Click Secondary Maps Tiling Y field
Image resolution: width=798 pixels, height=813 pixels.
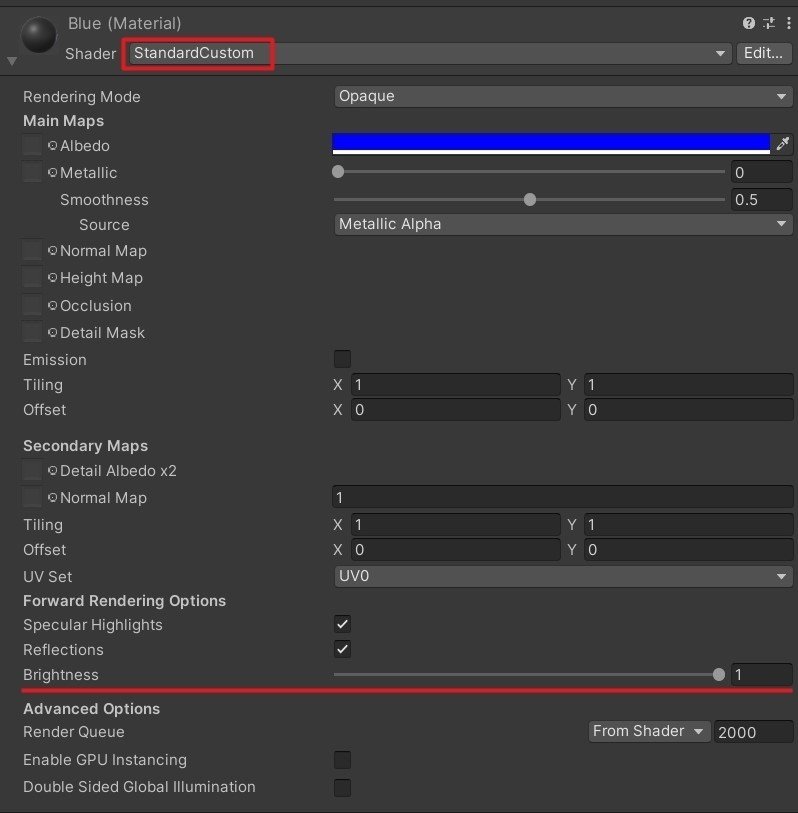pos(688,525)
